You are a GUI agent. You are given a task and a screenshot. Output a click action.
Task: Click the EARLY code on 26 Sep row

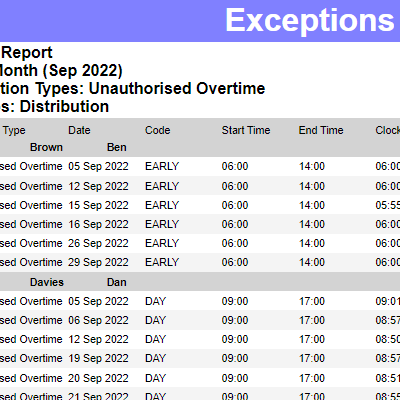162,243
